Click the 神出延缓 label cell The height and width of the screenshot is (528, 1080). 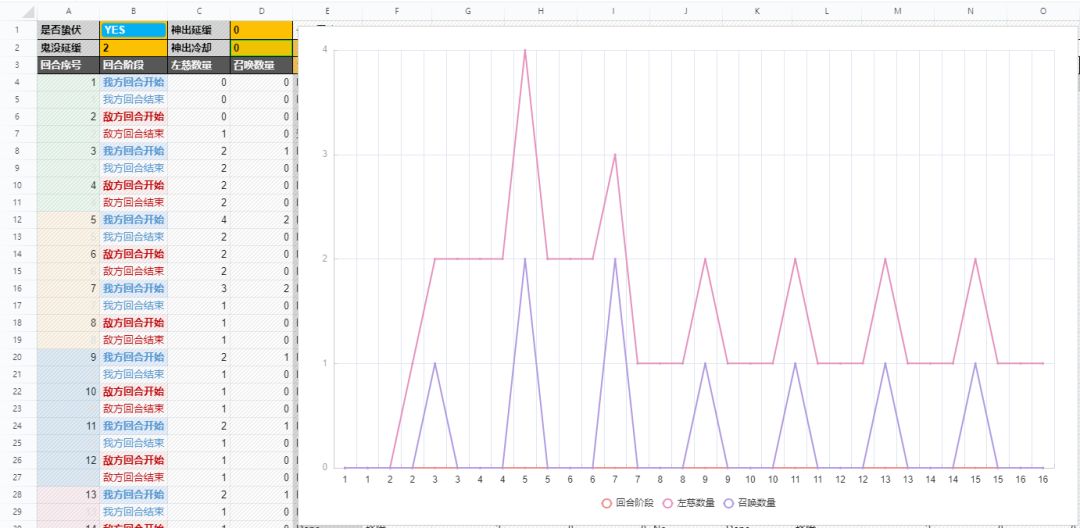(198, 30)
